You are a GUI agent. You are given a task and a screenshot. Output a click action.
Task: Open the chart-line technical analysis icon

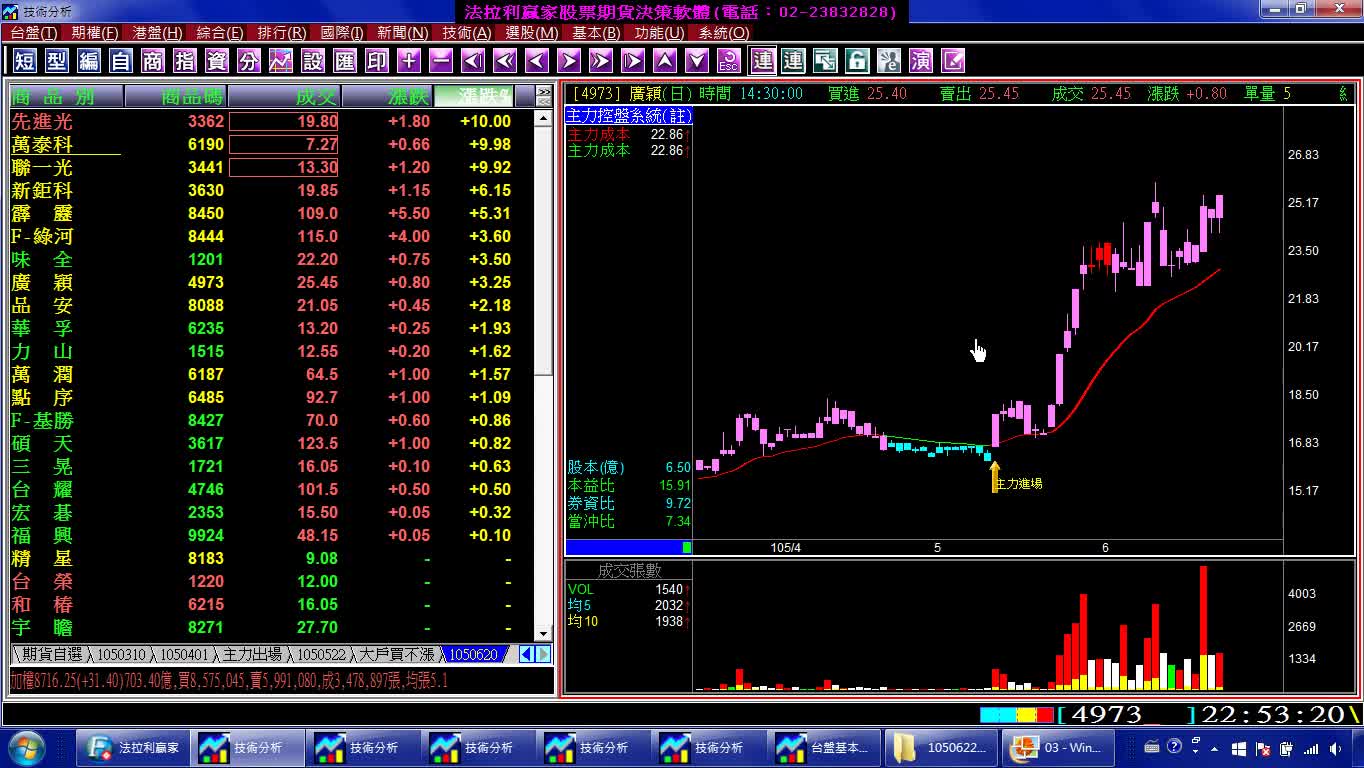pyautogui.click(x=281, y=61)
